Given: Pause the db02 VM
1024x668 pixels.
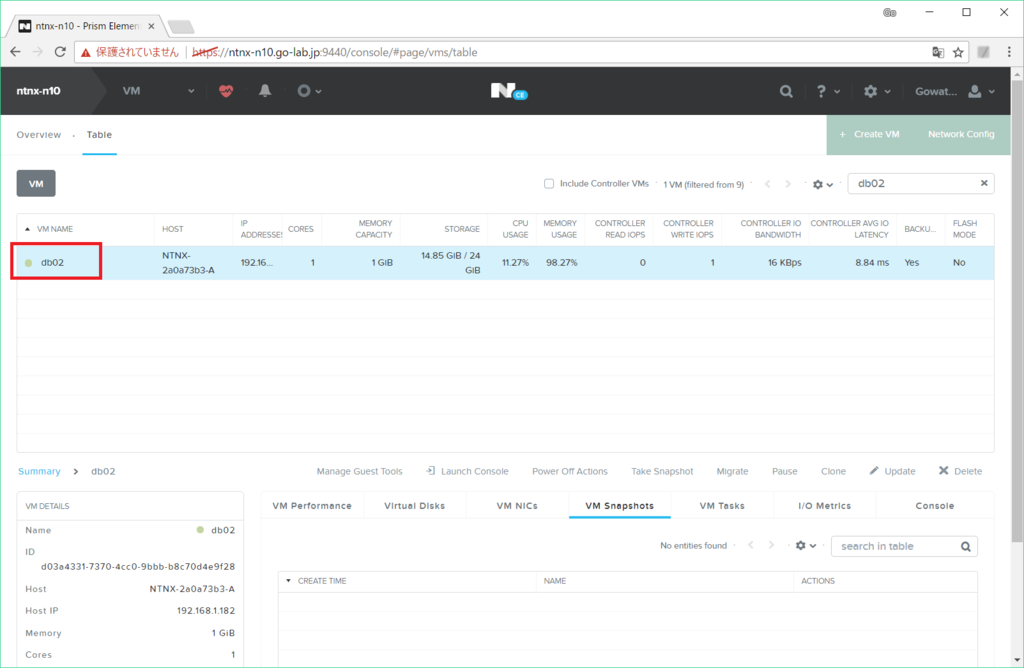Looking at the screenshot, I should click(784, 471).
